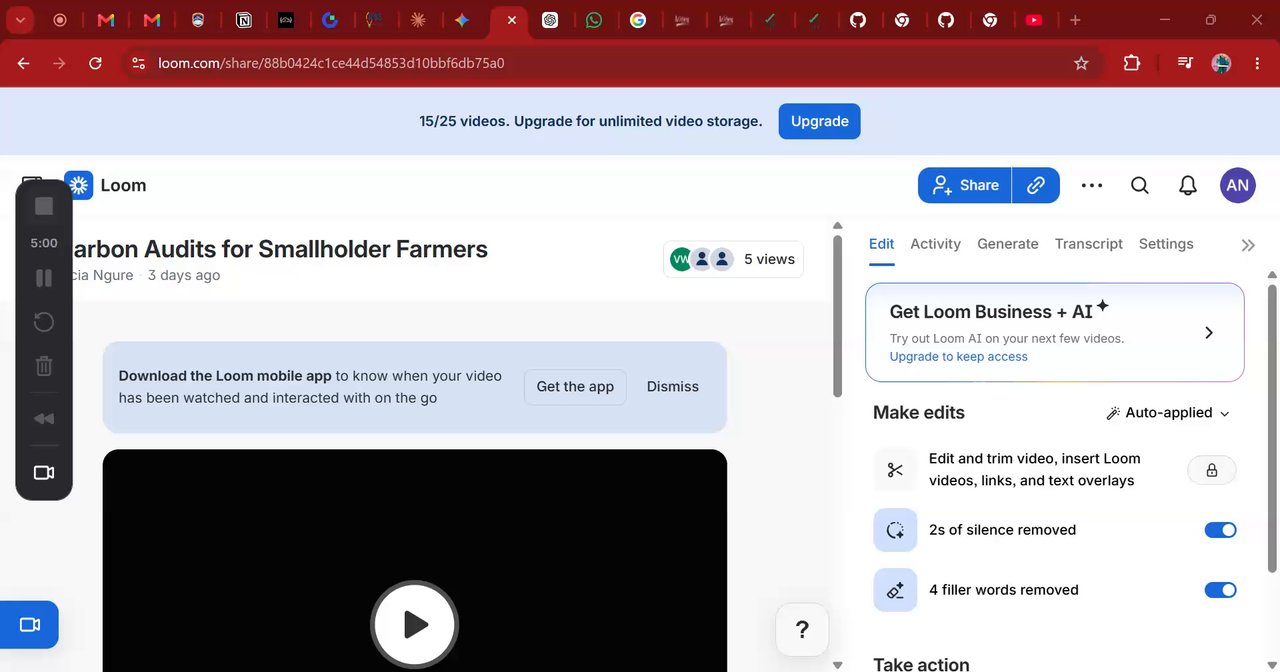Click the camera icon in dark recording bar

tap(44, 472)
